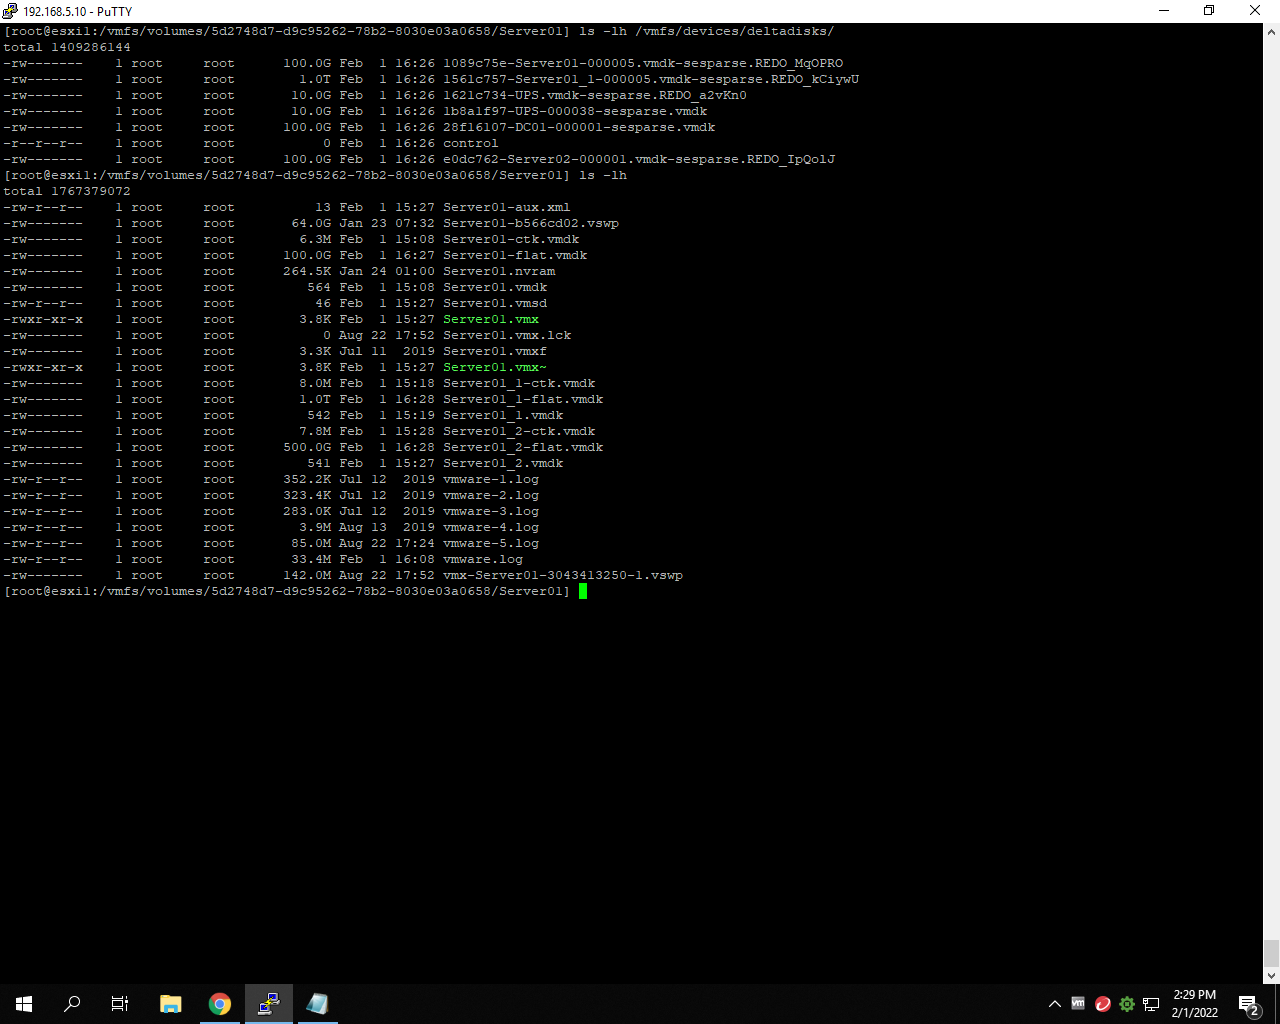Screen dimensions: 1280x1024
Task: Click 28f16107-DC01-000001-sesparse.vmdk filename
Action: pos(579,127)
